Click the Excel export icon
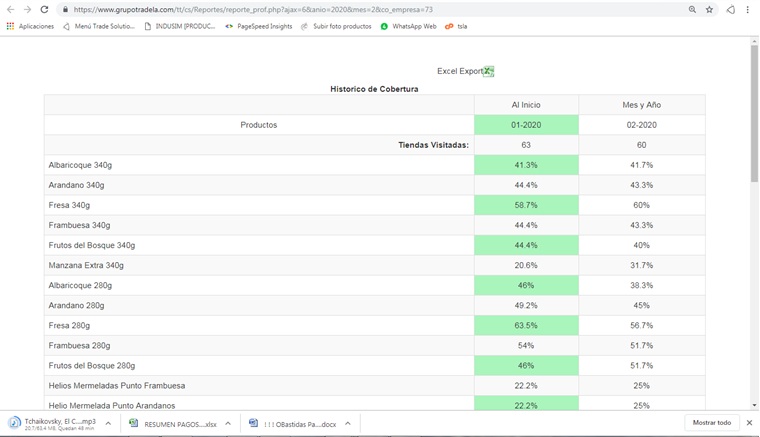Screen dimensions: 760x437 point(489,71)
